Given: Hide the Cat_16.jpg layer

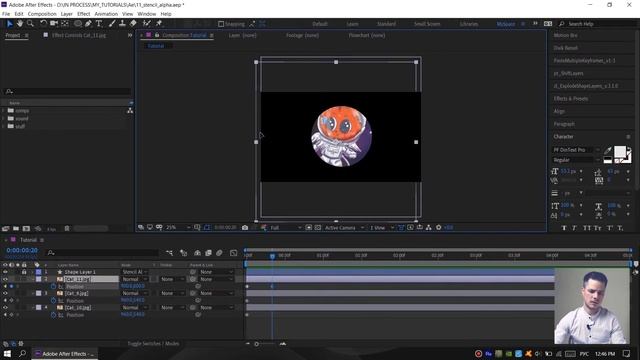Looking at the screenshot, I should [5, 308].
